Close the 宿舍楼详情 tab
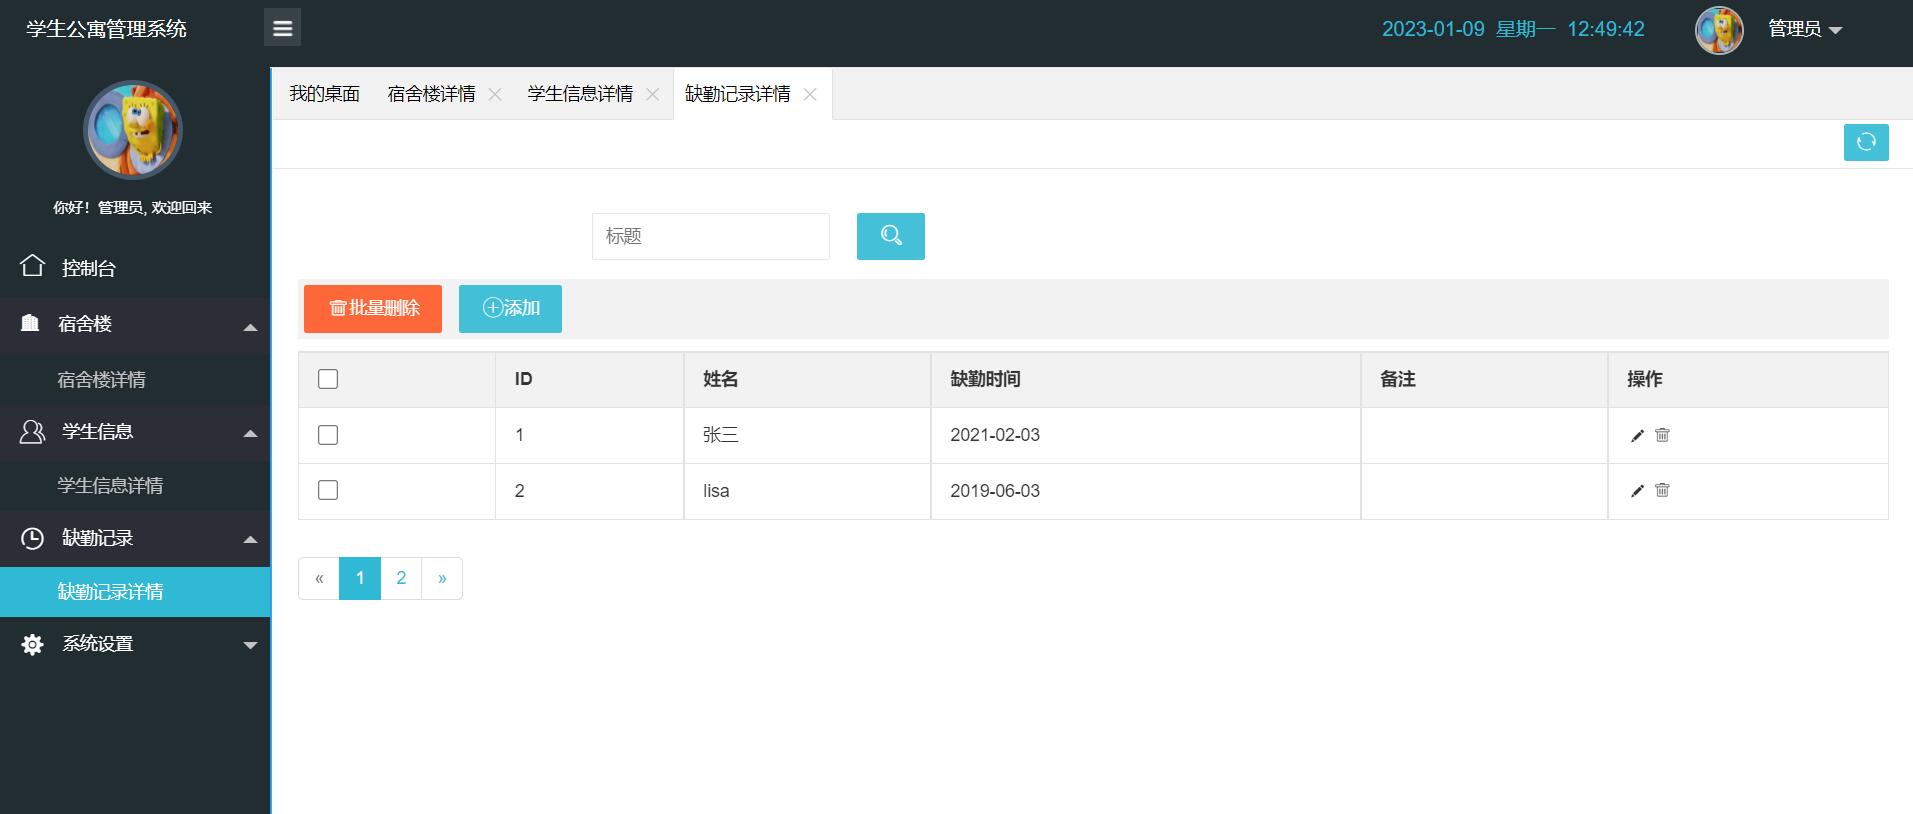 coord(495,94)
